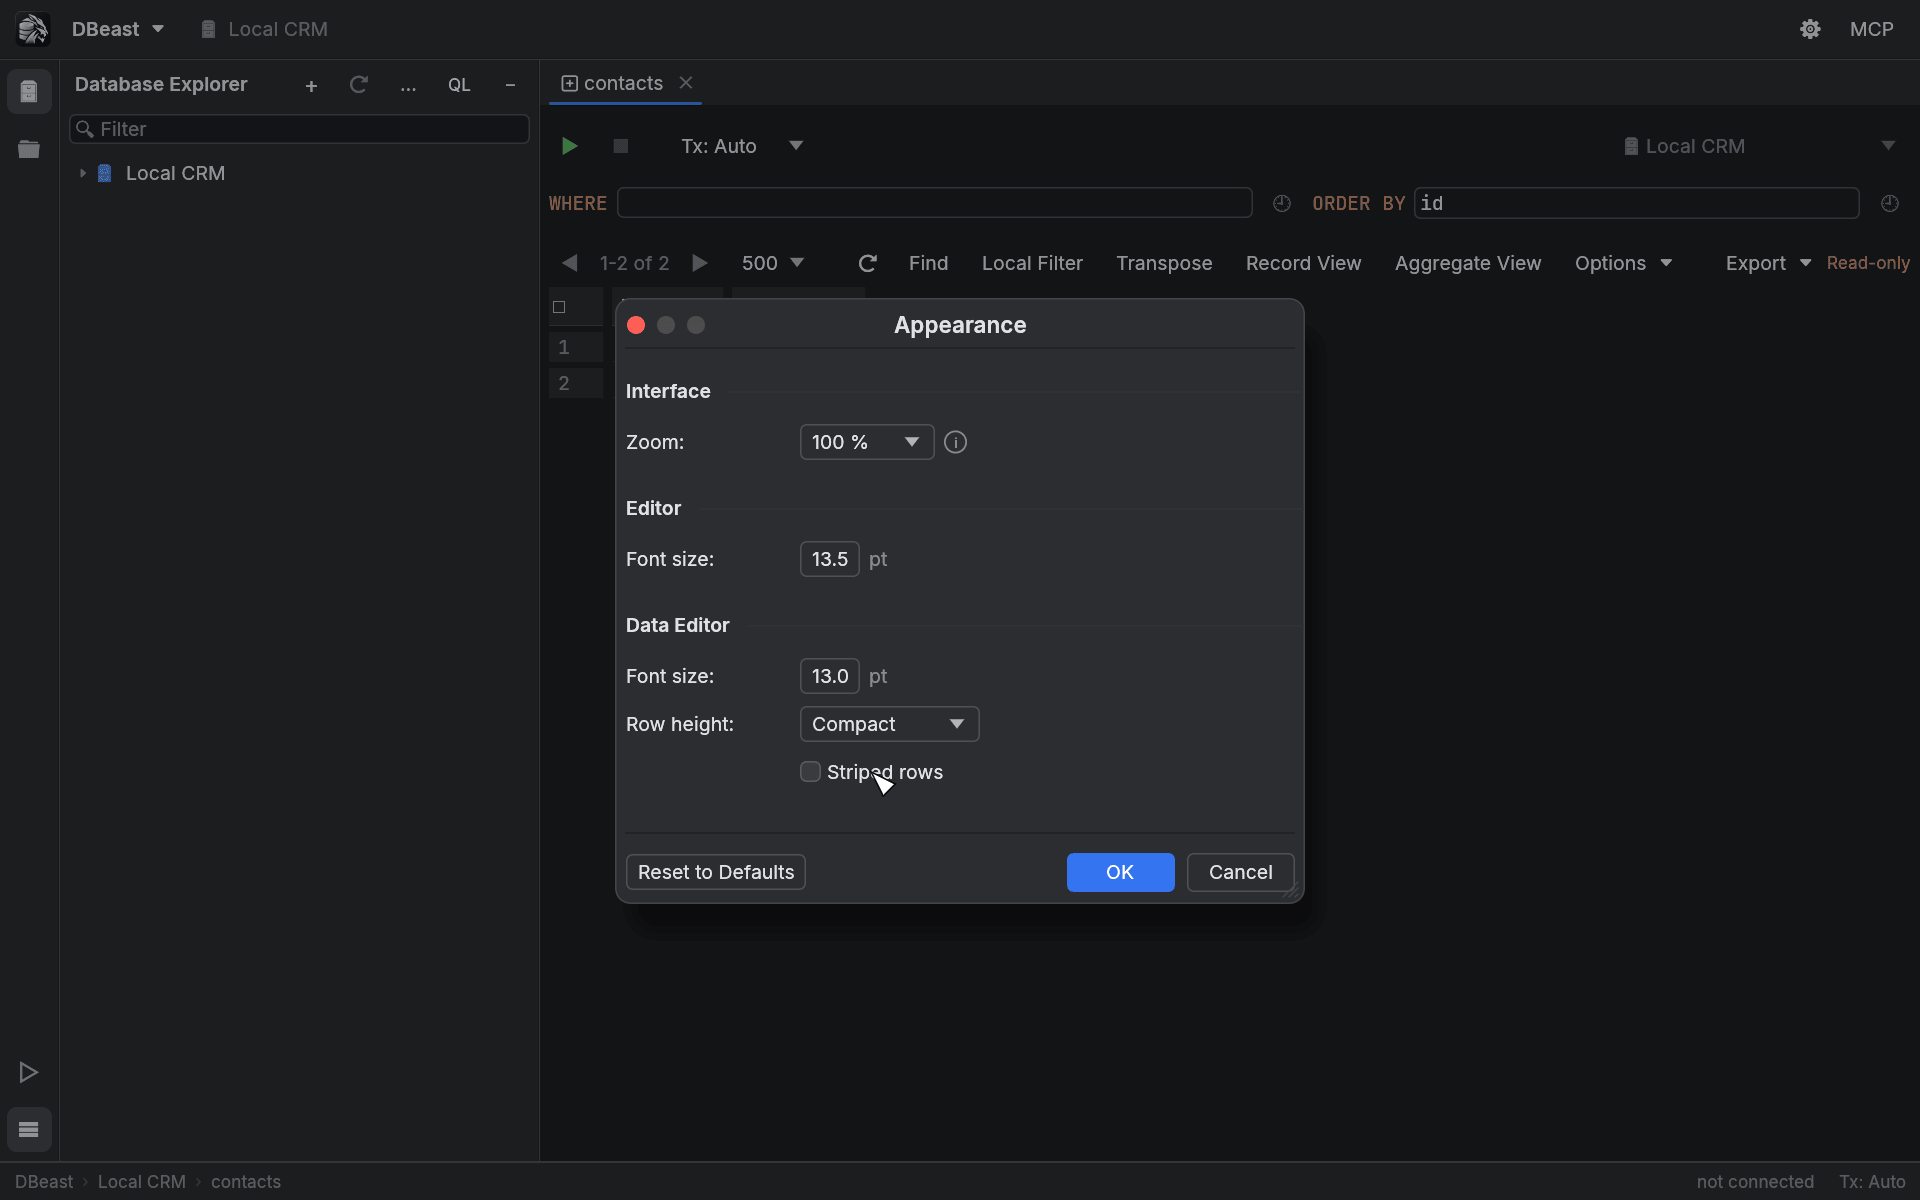Click Reset to Defaults button
Viewport: 1920px width, 1200px height.
[x=716, y=872]
